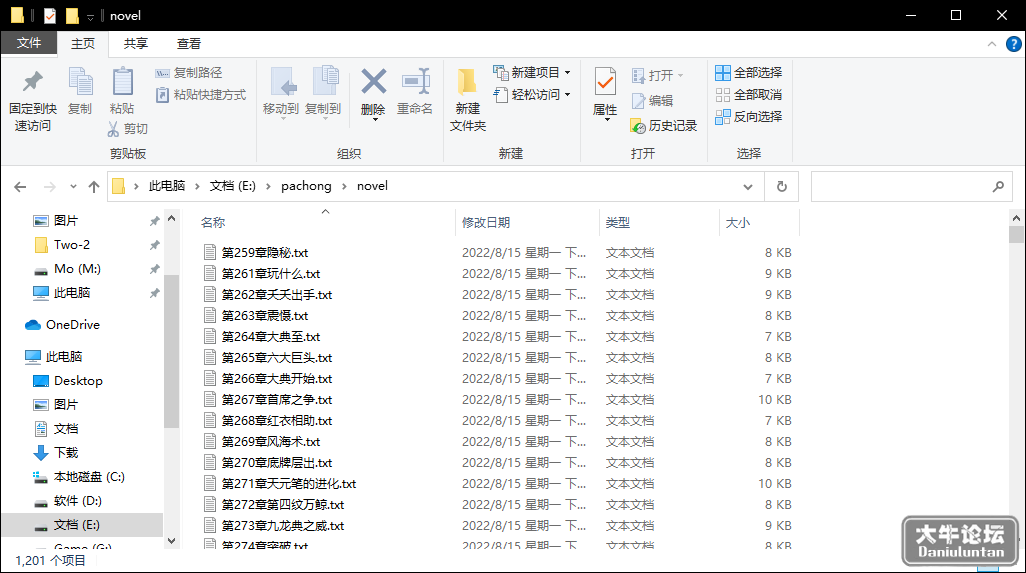The image size is (1026, 573).
Task: Click the 全部选择 select all icon
Action: point(722,73)
